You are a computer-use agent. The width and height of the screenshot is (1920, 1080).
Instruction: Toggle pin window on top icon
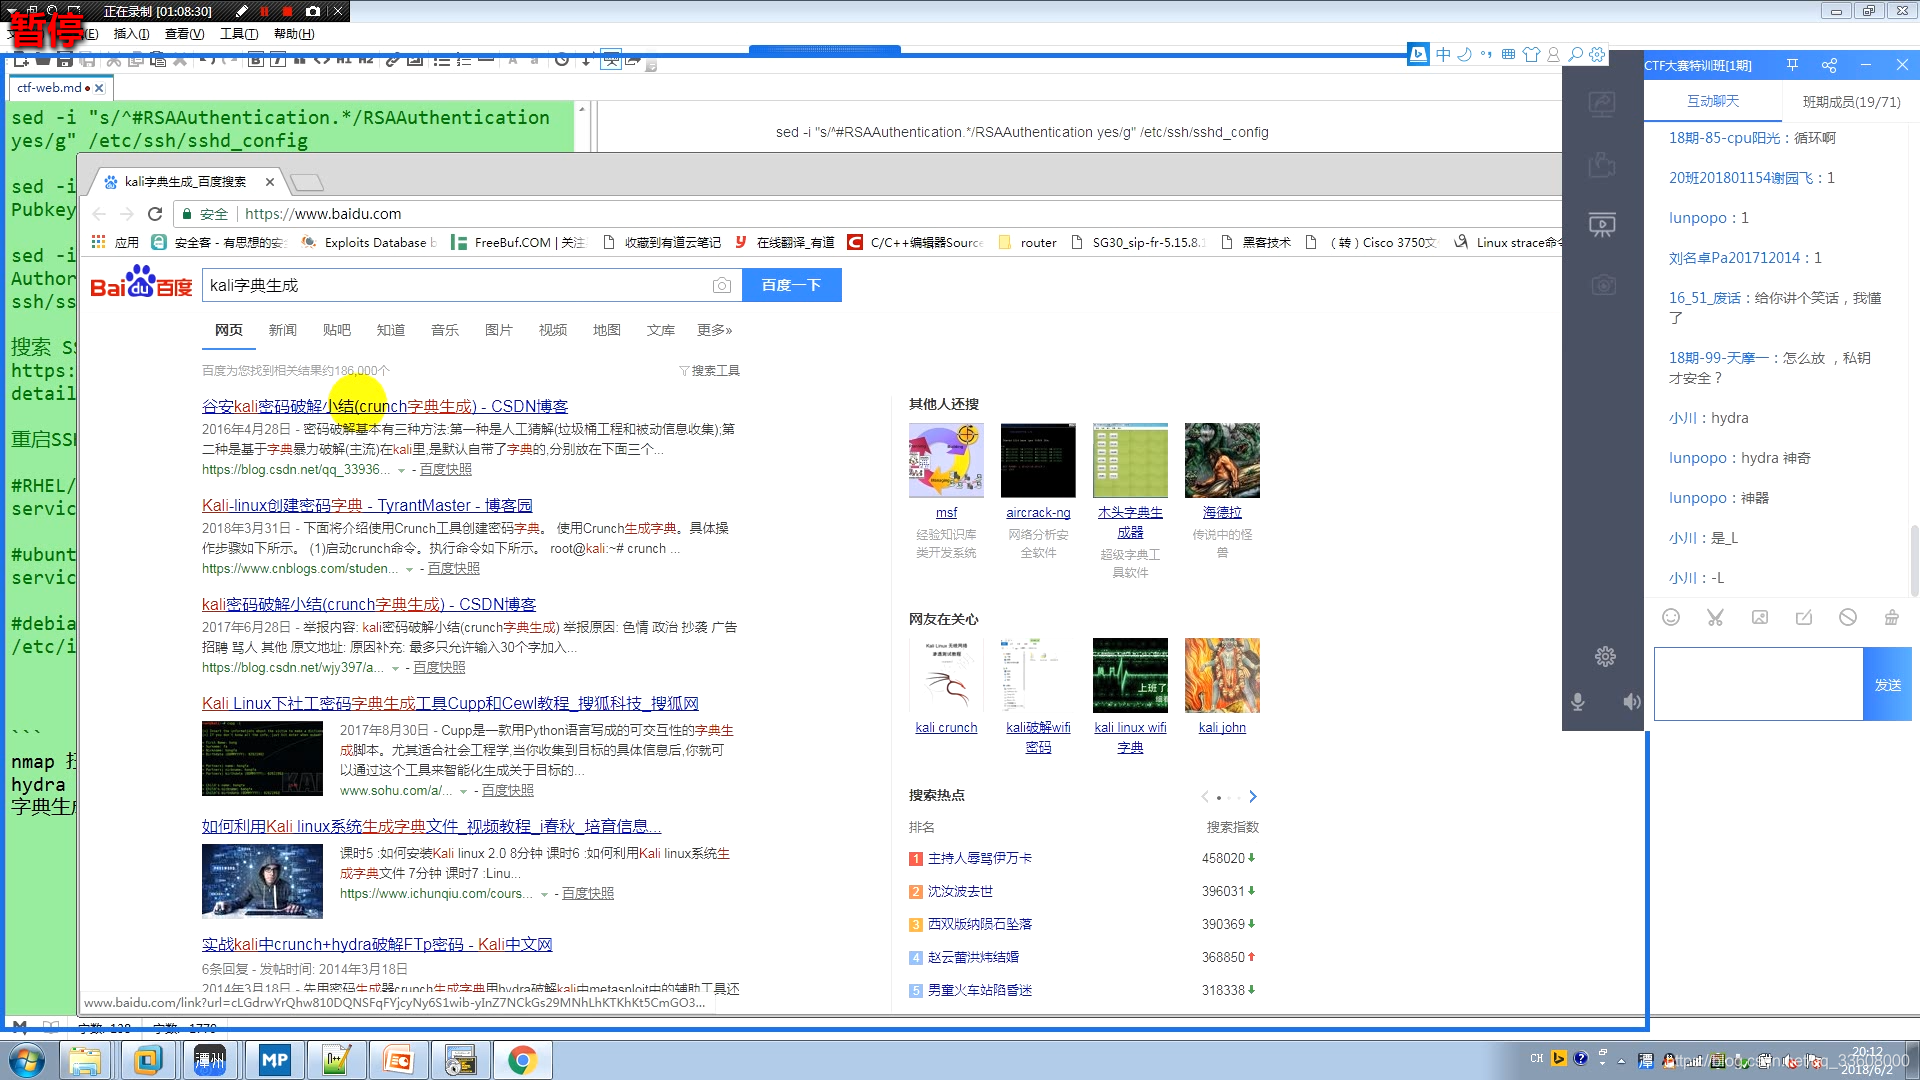[1792, 65]
